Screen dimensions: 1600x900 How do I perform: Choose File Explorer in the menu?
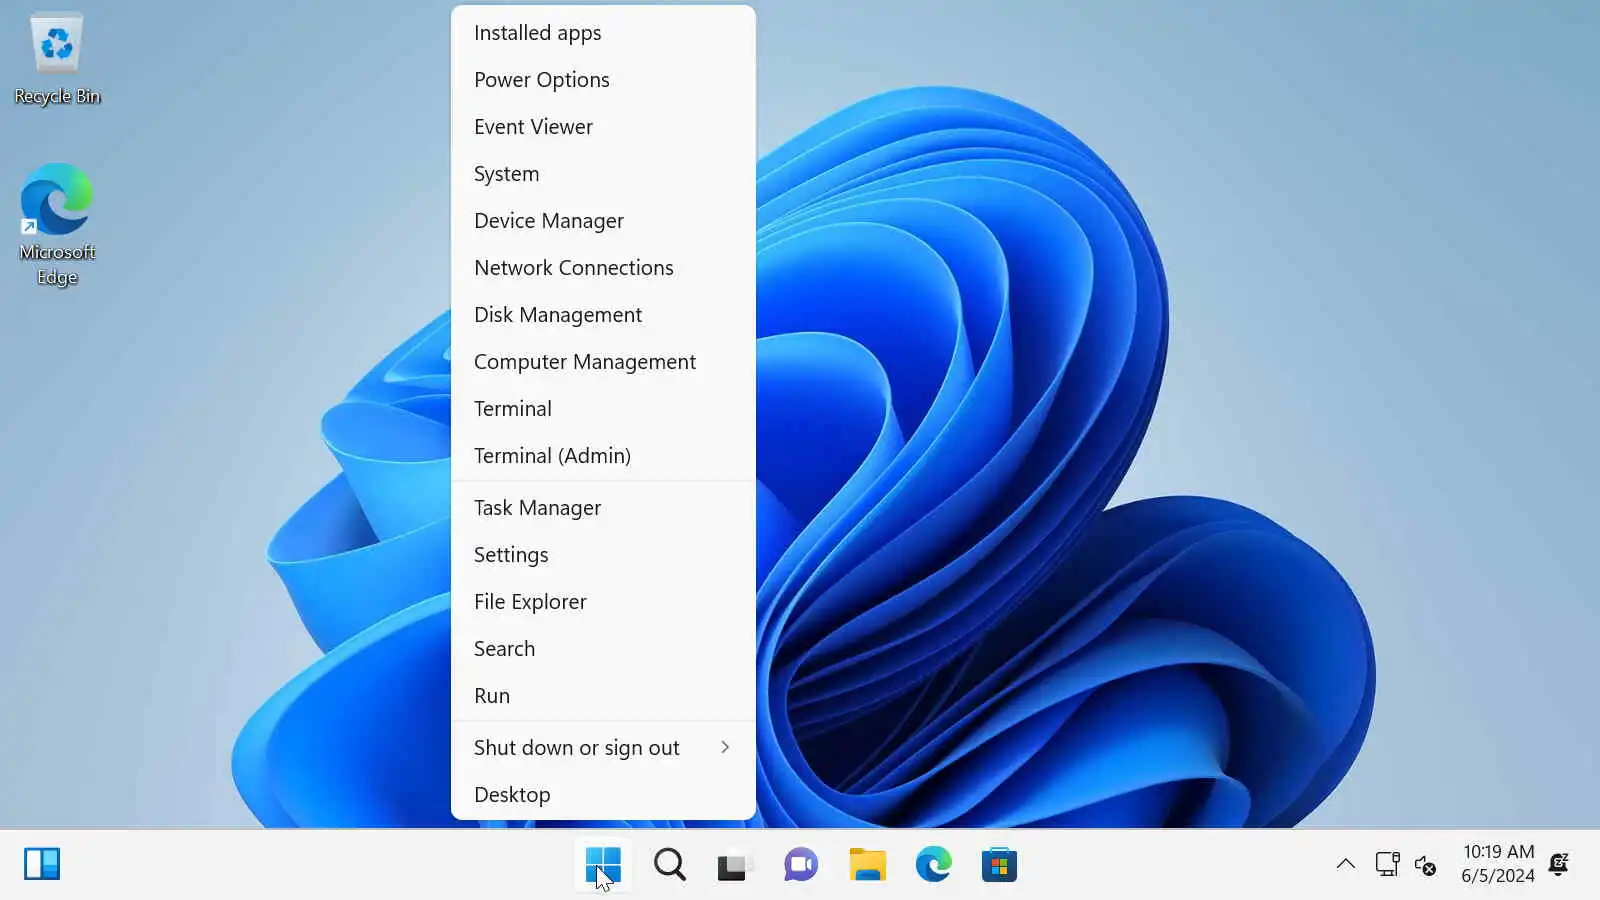click(603, 602)
